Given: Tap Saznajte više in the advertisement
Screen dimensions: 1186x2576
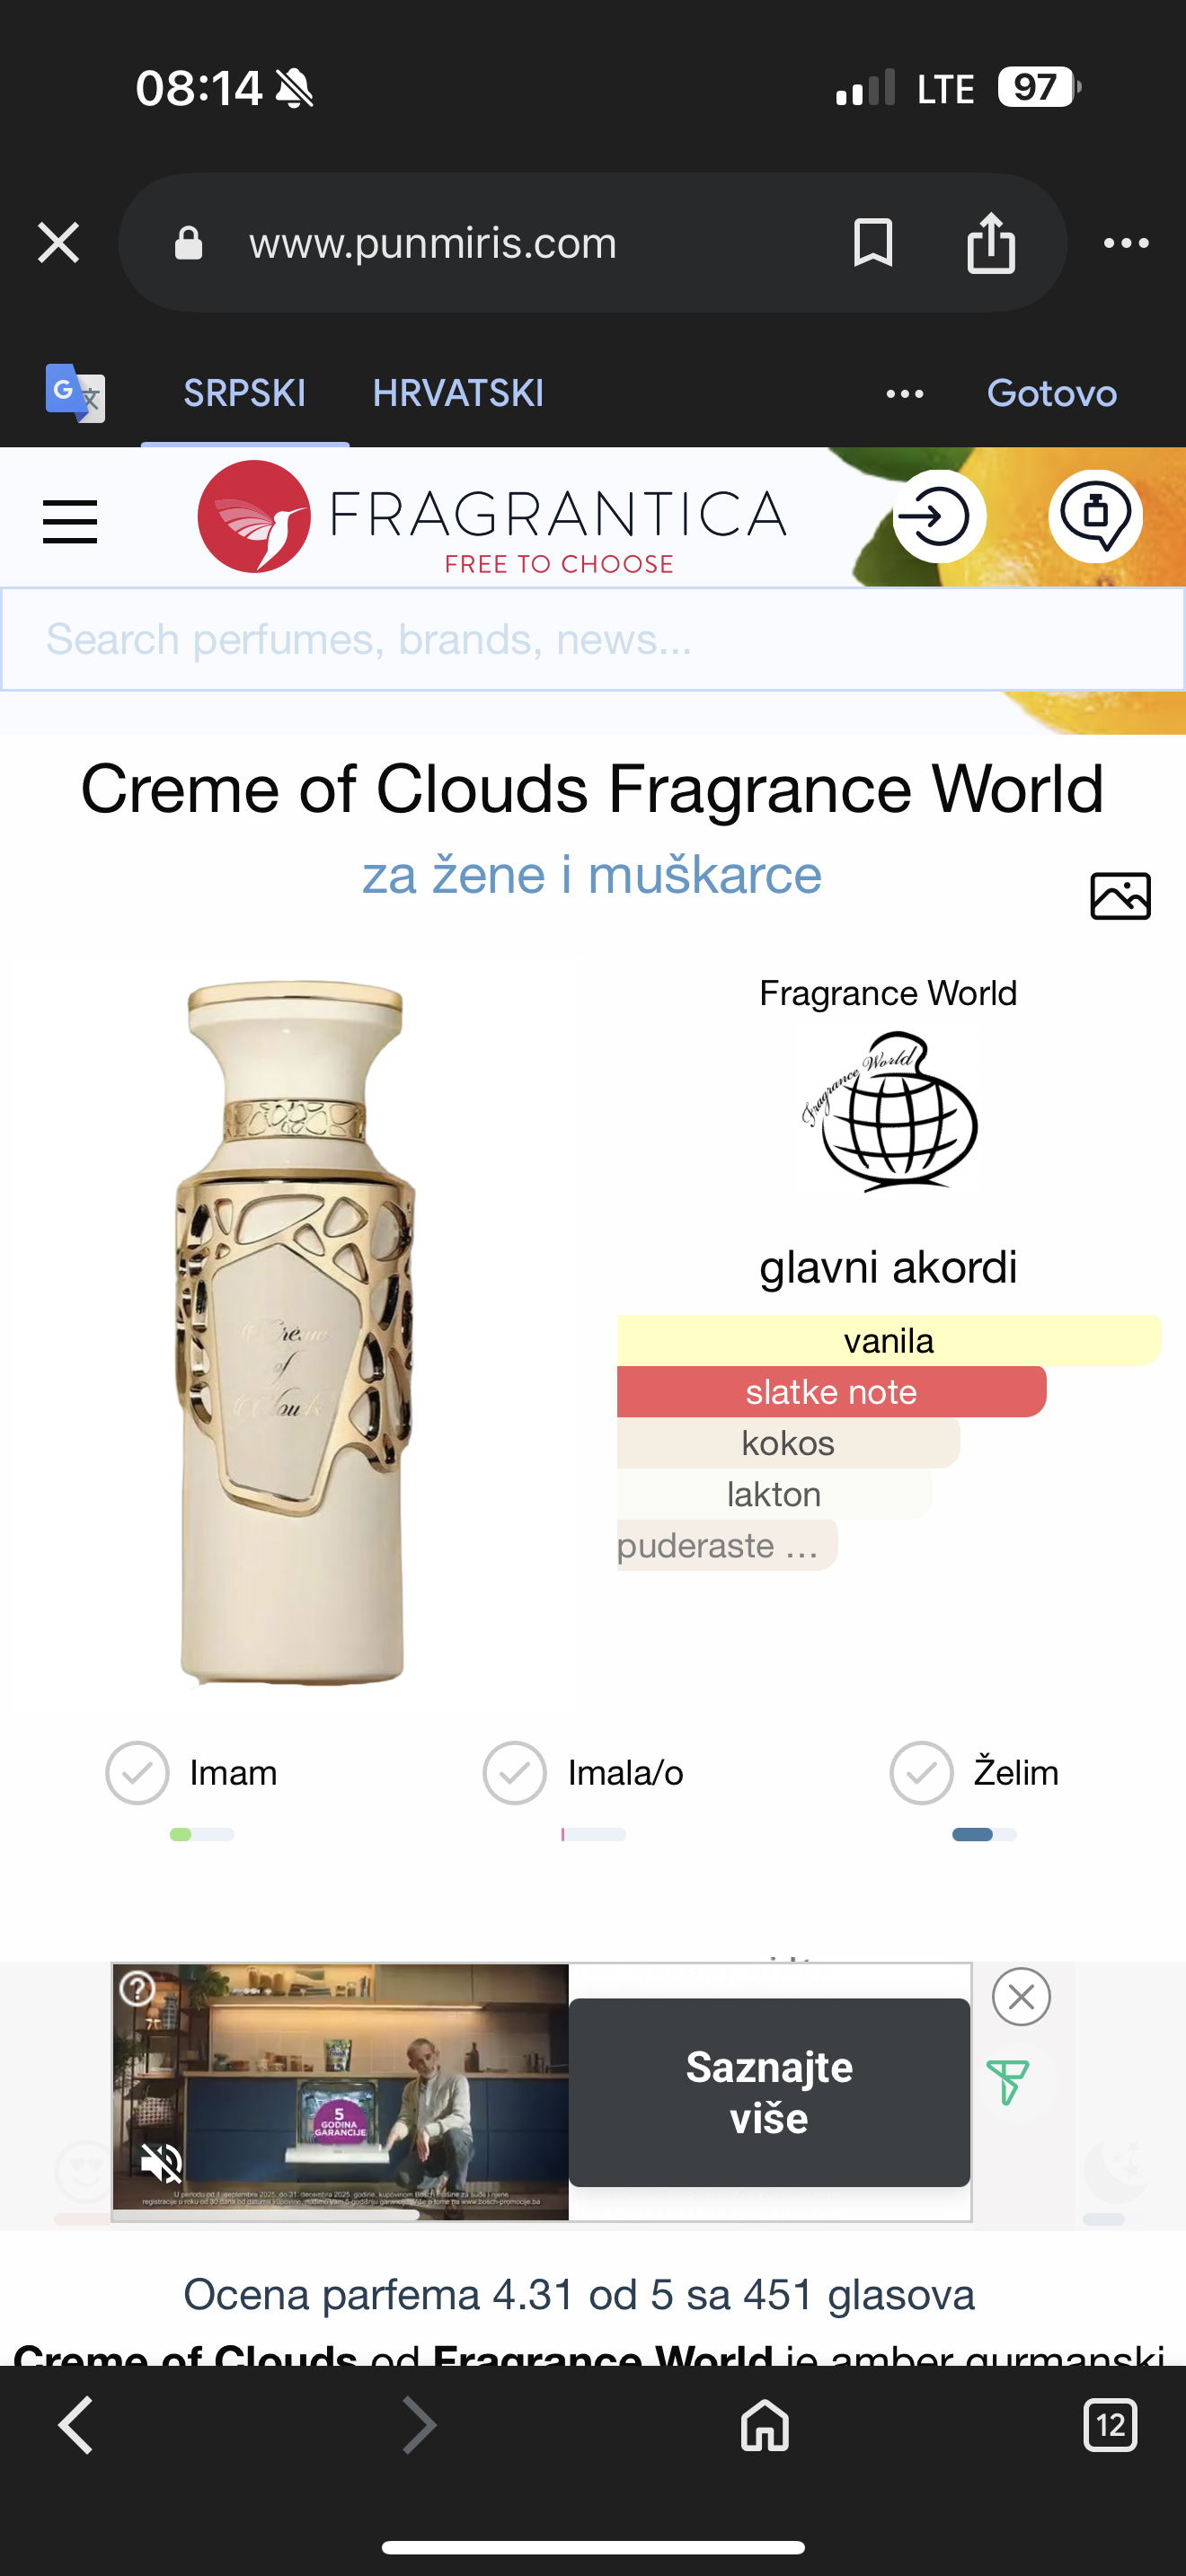Looking at the screenshot, I should (x=769, y=2095).
